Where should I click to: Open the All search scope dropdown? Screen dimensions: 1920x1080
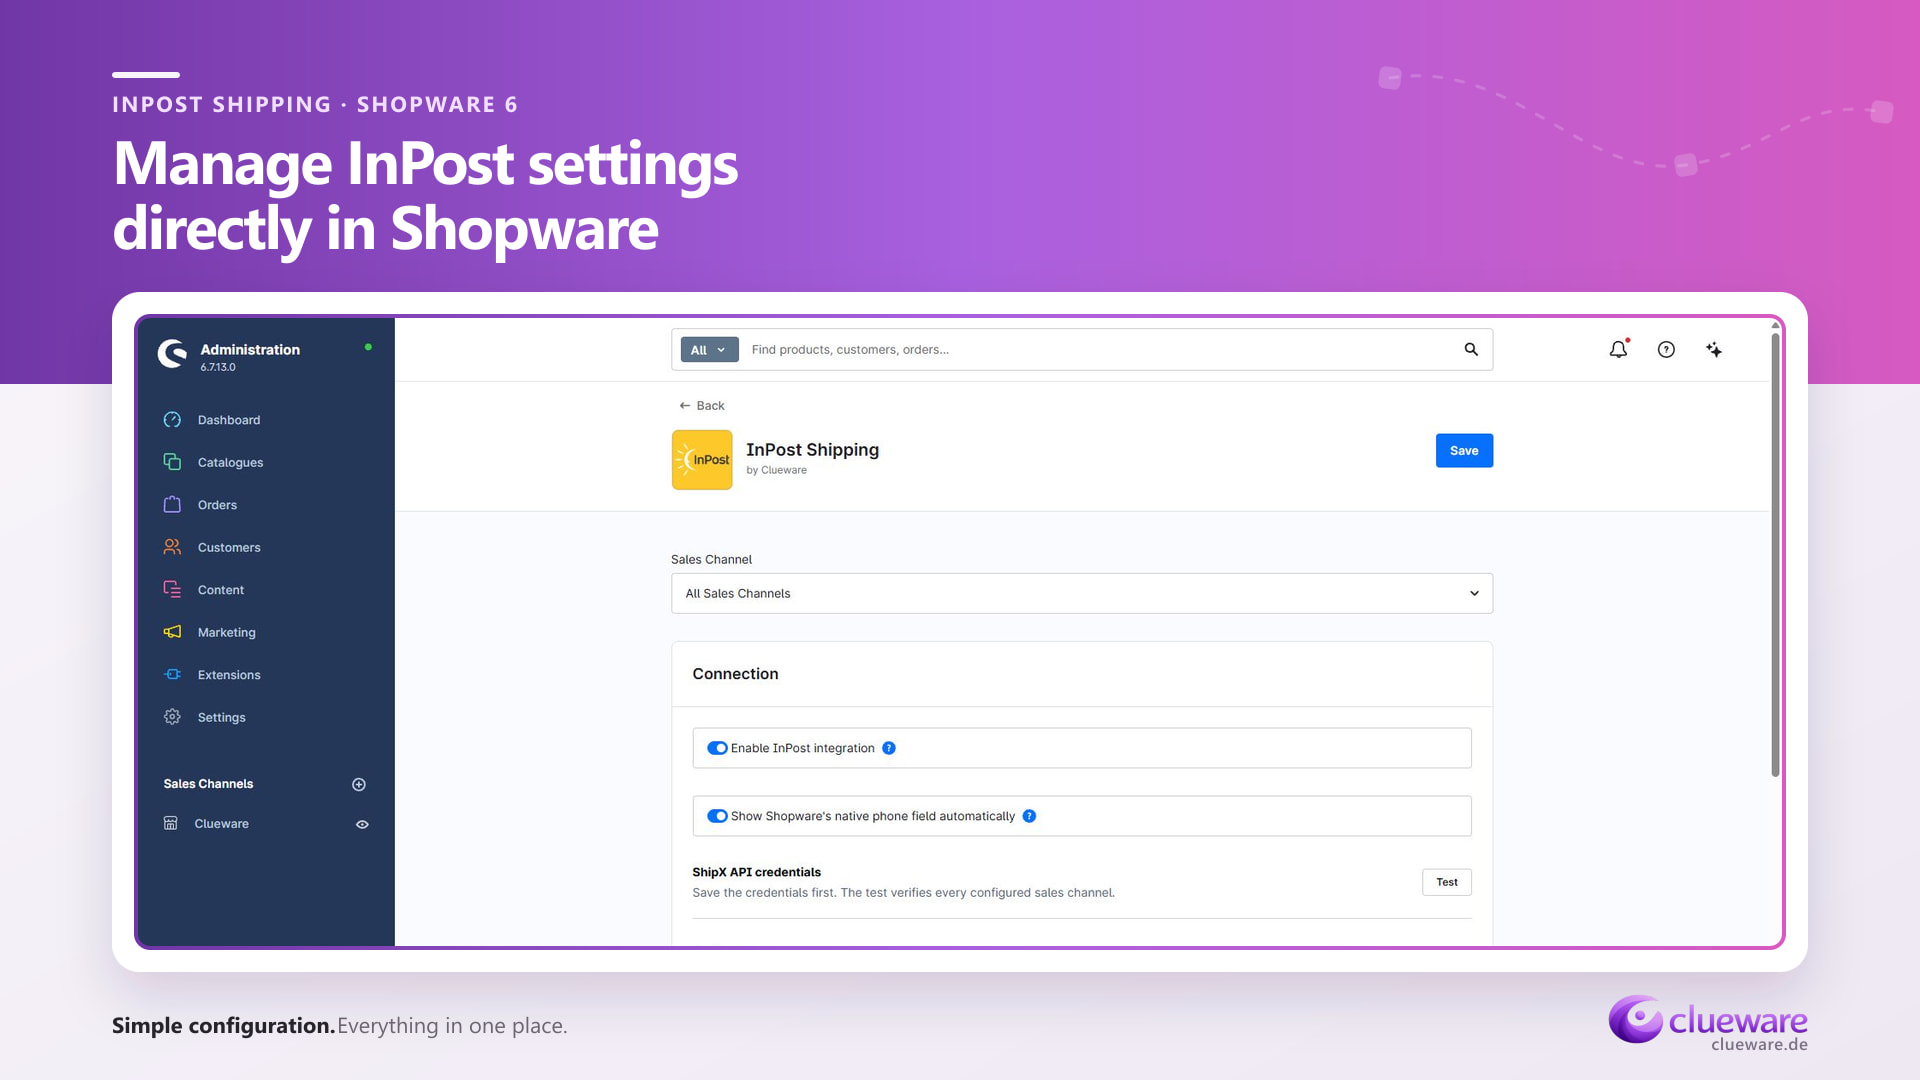[x=709, y=350]
